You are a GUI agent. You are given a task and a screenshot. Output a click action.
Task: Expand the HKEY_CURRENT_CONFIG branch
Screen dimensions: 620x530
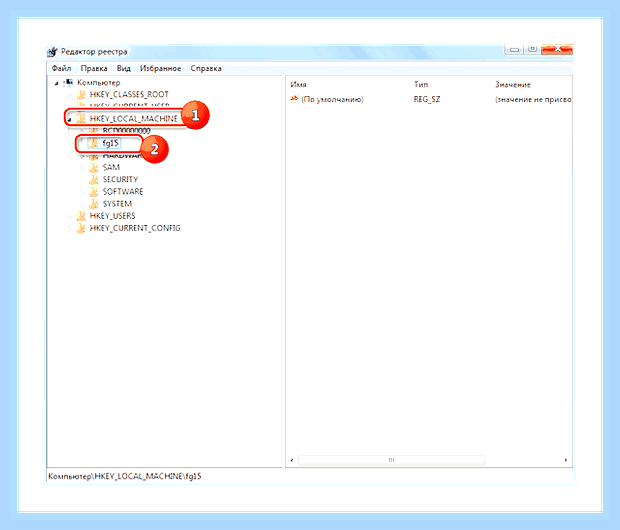(70, 228)
